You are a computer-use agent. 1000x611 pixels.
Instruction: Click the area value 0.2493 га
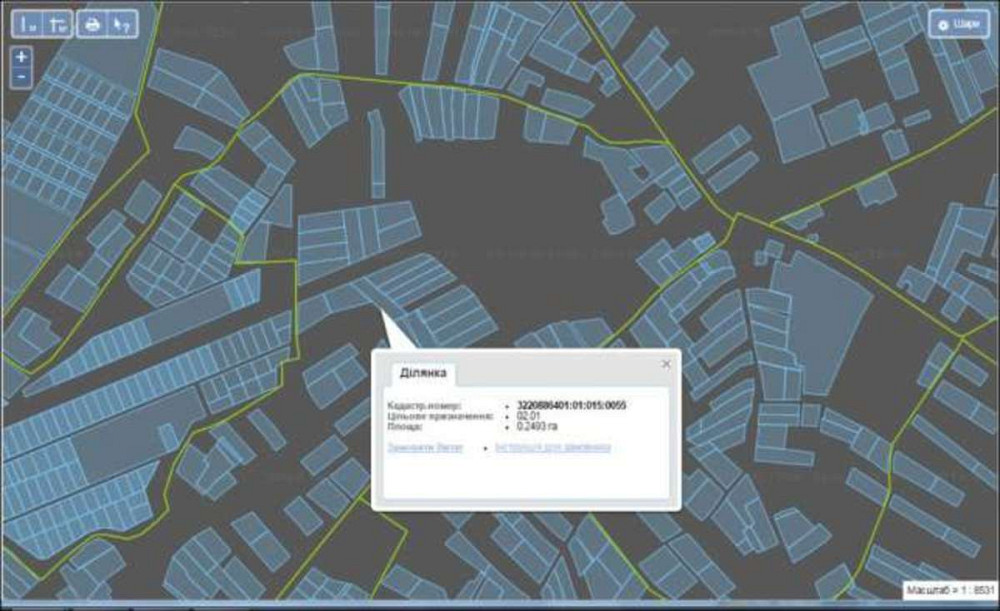click(538, 426)
